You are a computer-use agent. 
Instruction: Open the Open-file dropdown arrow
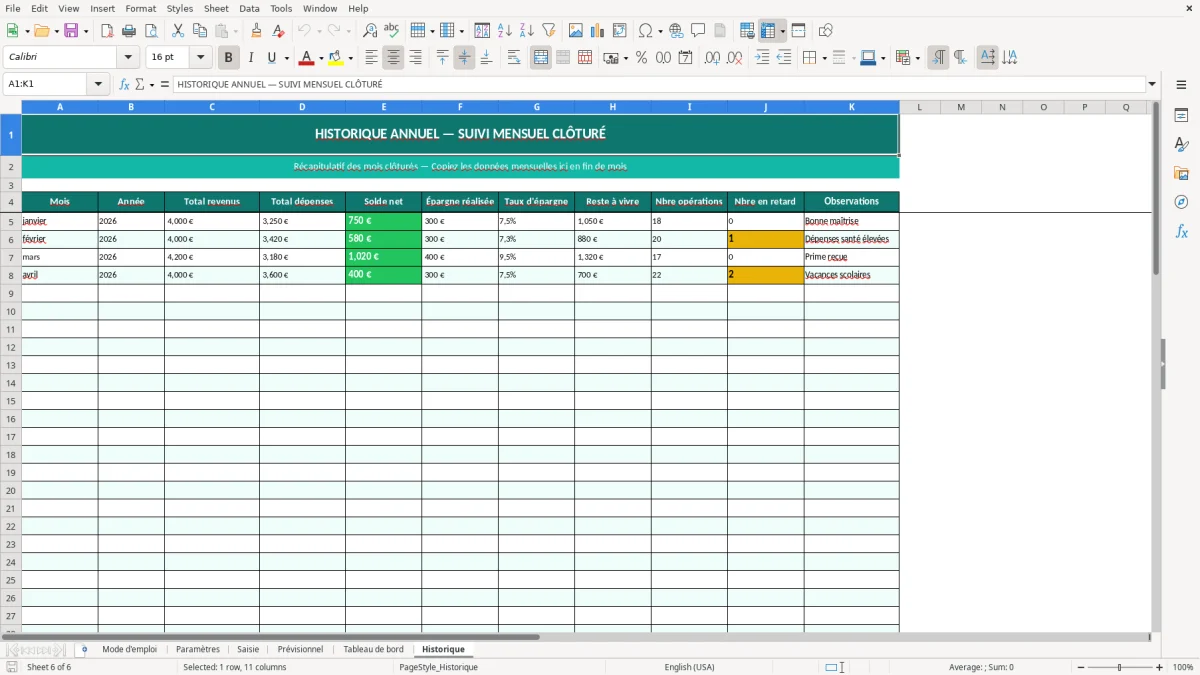[x=56, y=31]
